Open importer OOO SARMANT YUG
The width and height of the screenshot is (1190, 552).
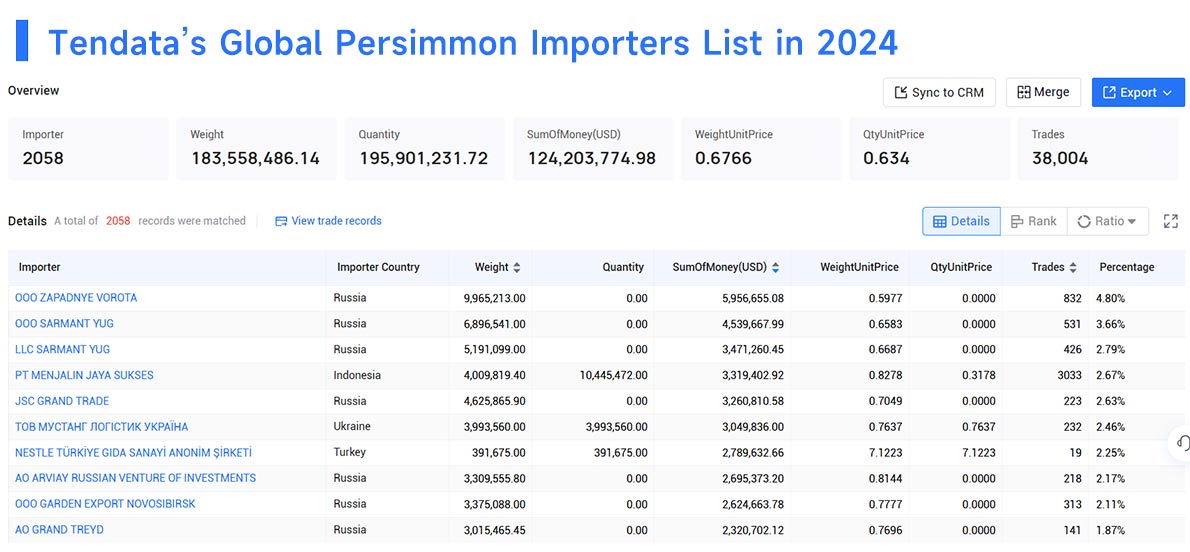(x=65, y=323)
